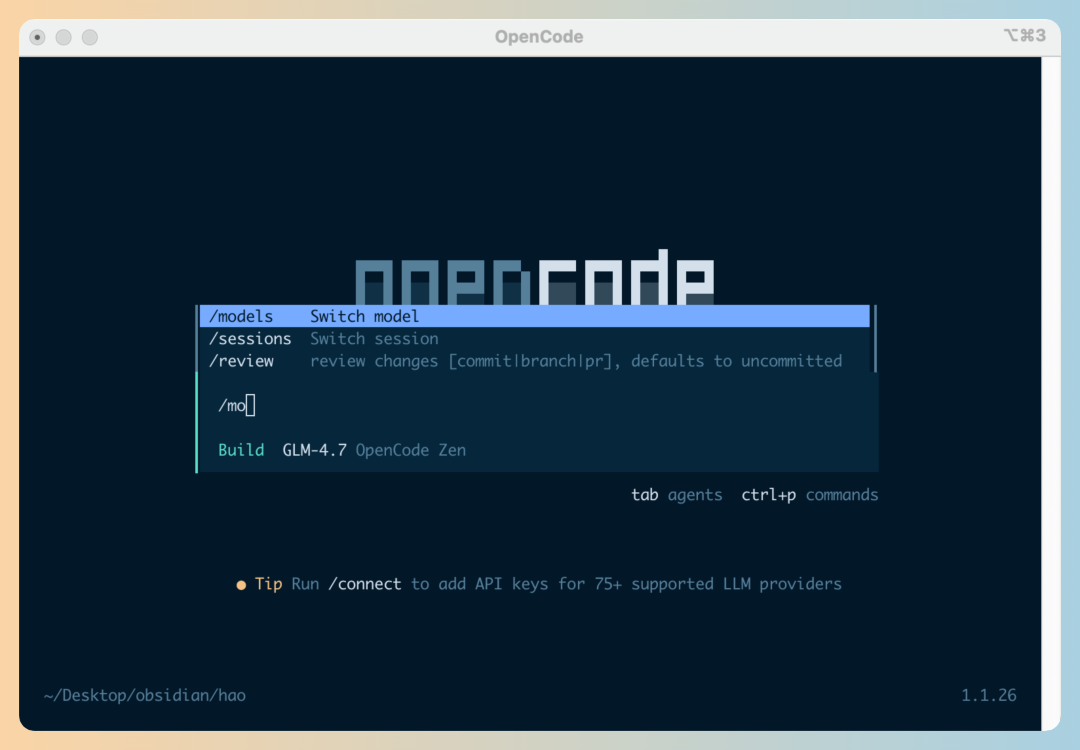Click the OpenCode title bar text
1080x750 pixels.
(539, 36)
